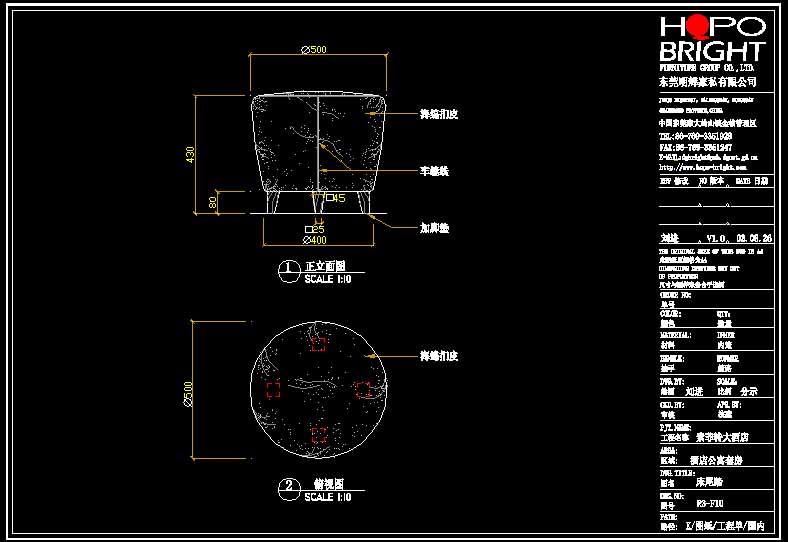Click the R3-F10 drawing number
788x542 pixels.
[710, 504]
